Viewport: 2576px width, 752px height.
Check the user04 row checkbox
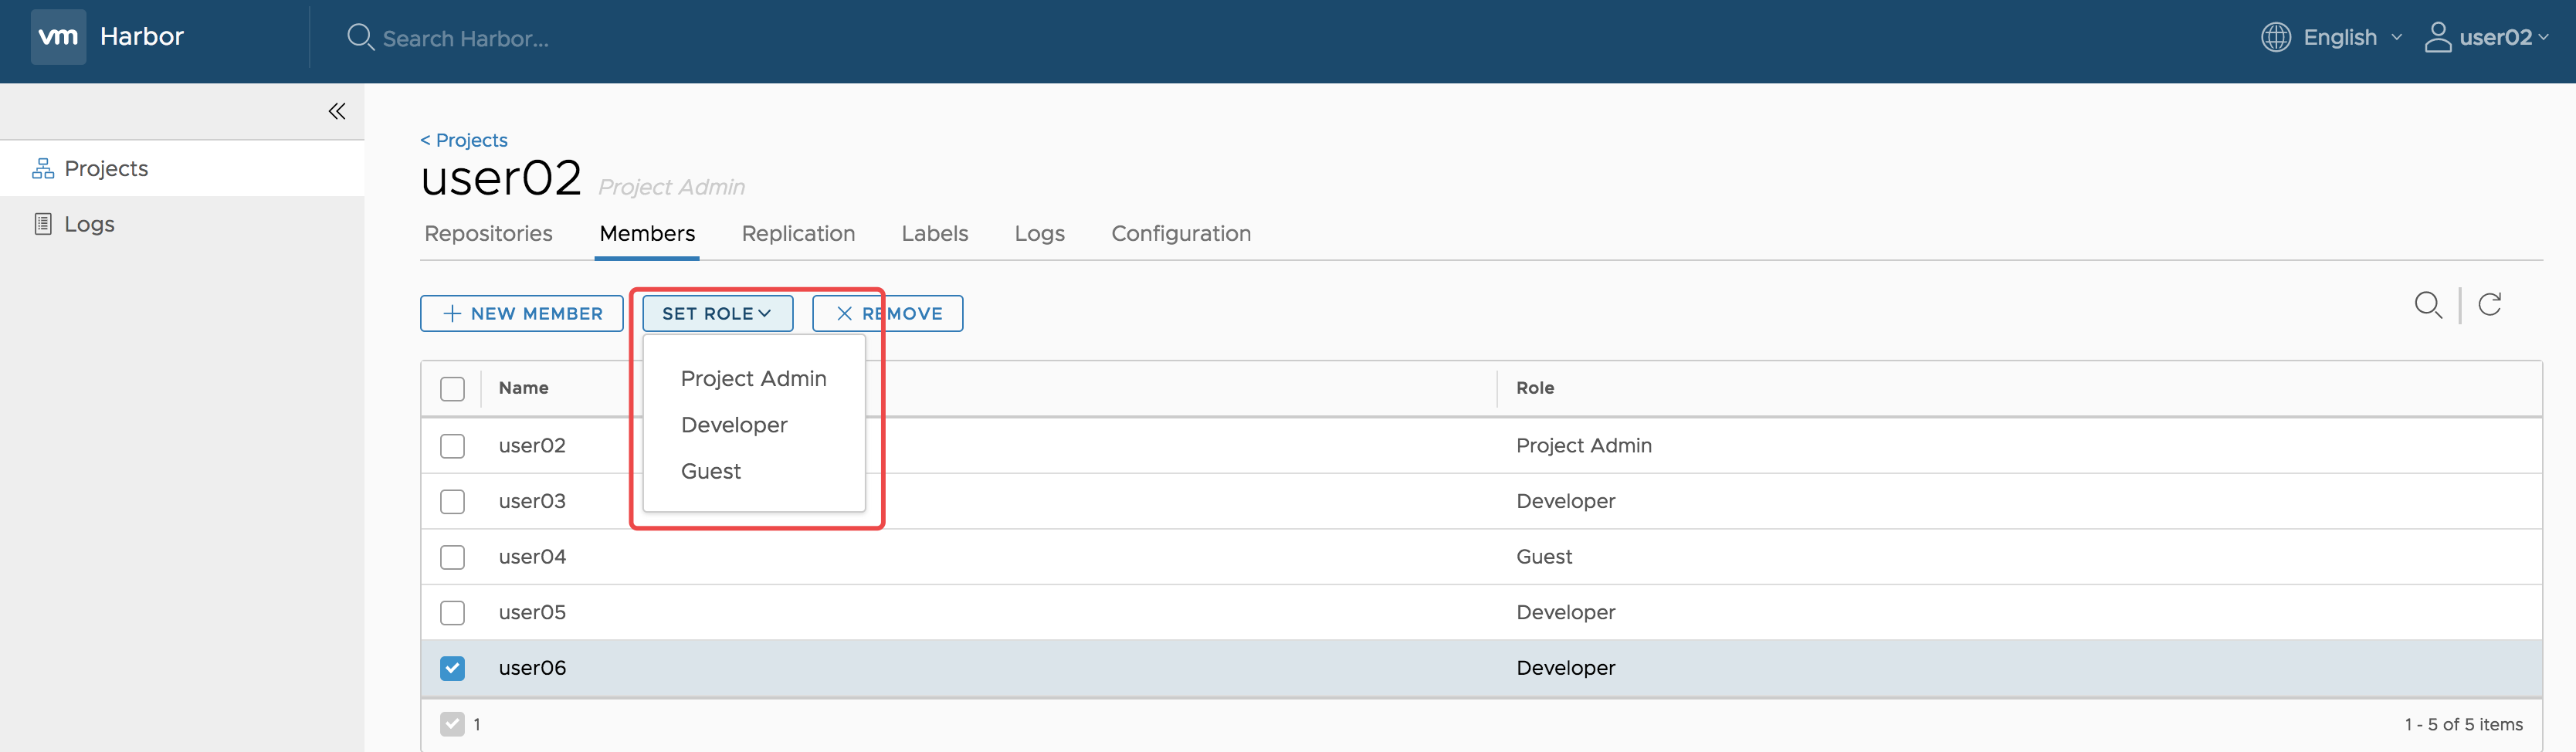[x=452, y=557]
